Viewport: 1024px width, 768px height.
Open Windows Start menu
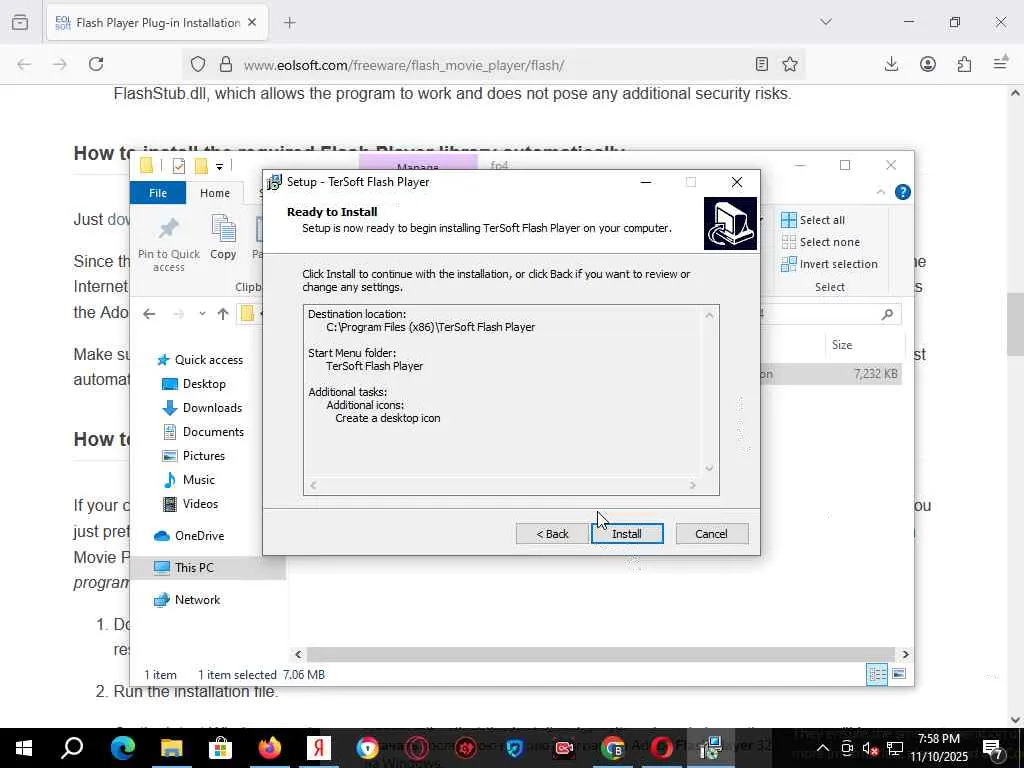point(24,748)
